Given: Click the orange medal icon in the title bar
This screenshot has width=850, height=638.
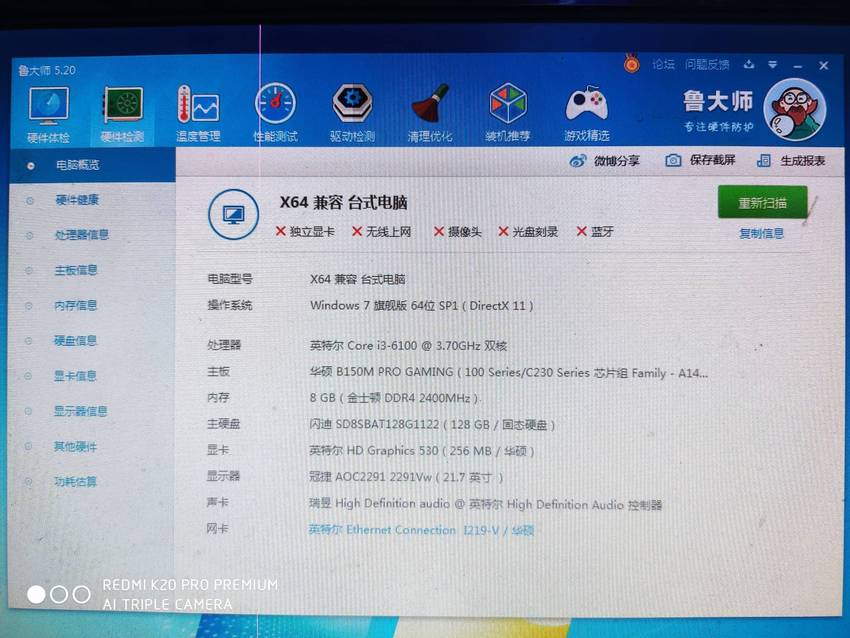Looking at the screenshot, I should coord(631,64).
